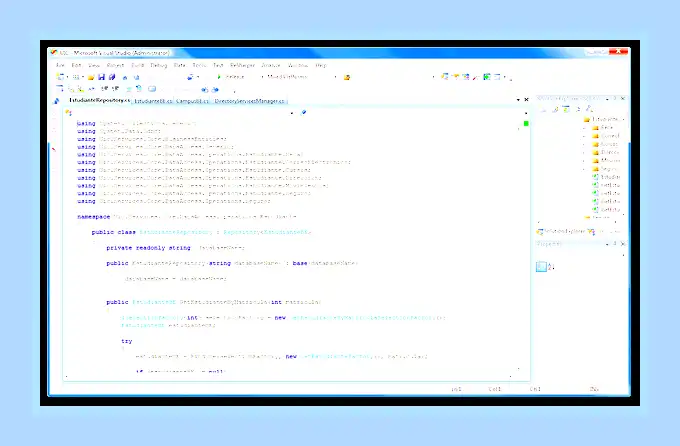Click the New Project toolbar icon
Screen dimensions: 680x446
click(x=60, y=77)
